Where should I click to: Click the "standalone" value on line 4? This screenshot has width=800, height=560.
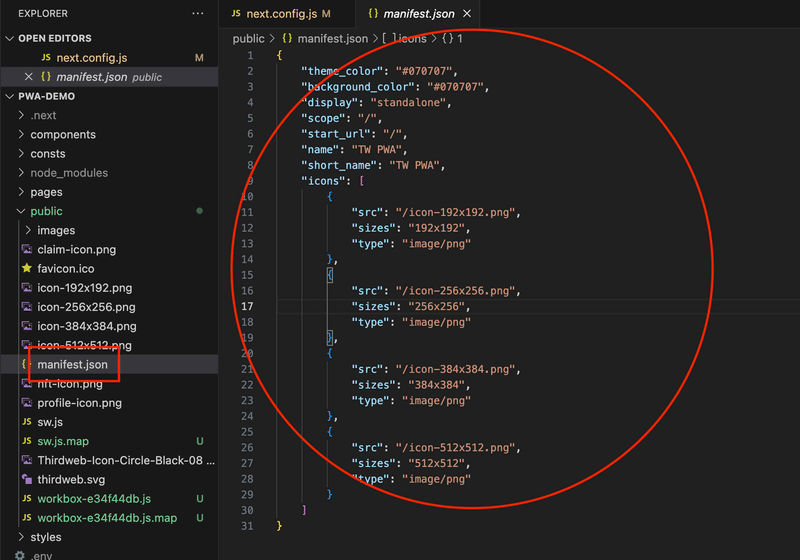click(x=409, y=103)
